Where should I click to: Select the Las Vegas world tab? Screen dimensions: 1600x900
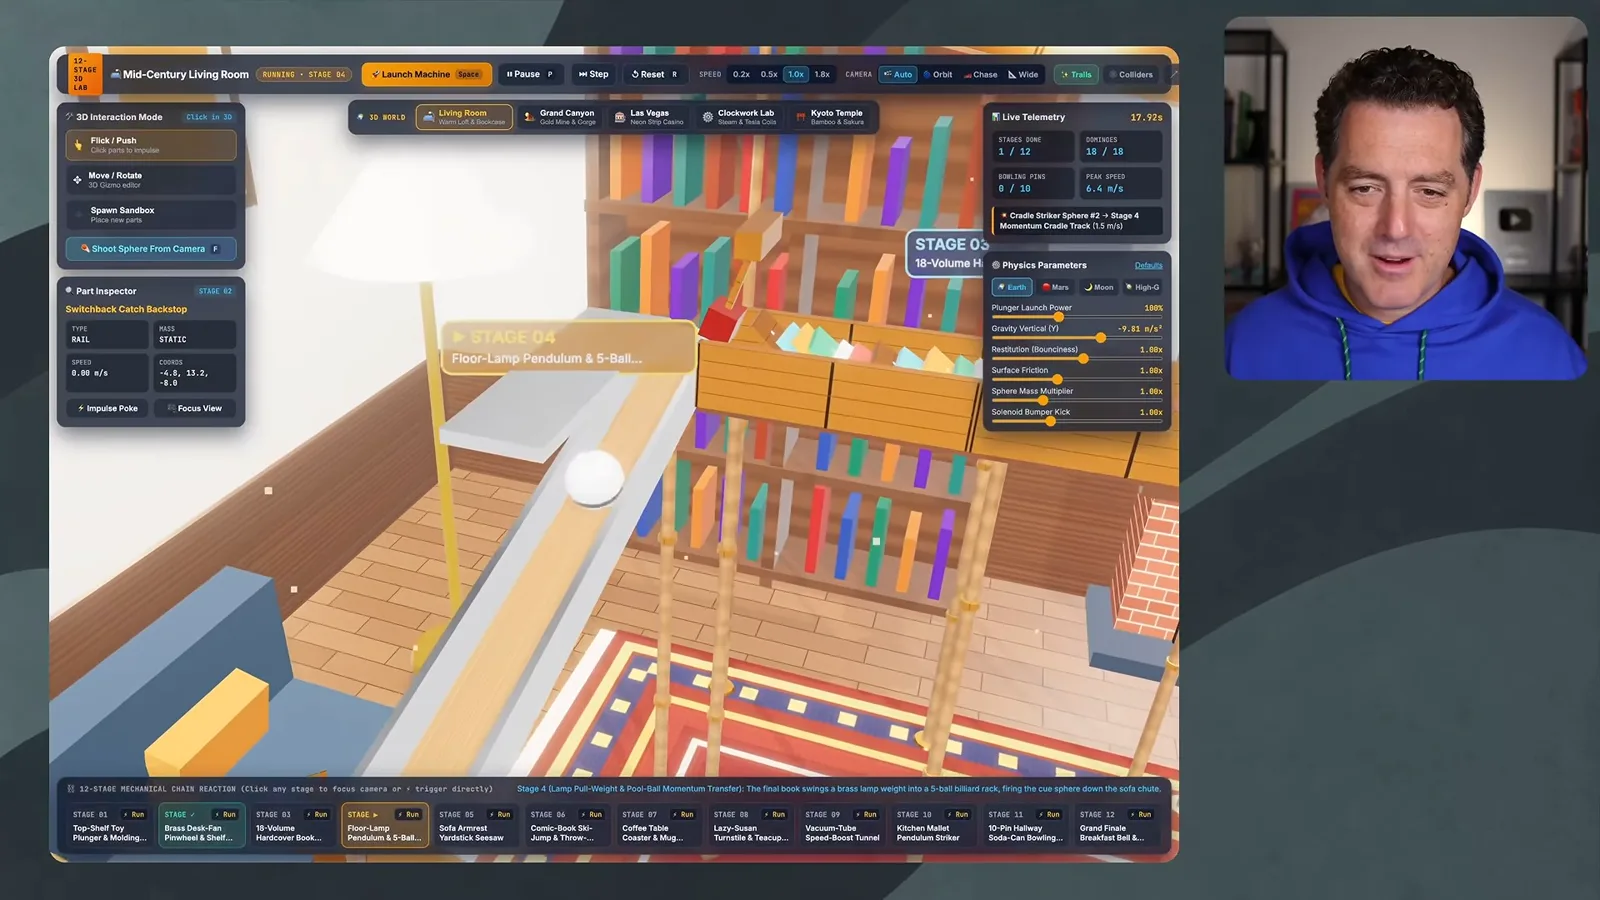coord(649,117)
